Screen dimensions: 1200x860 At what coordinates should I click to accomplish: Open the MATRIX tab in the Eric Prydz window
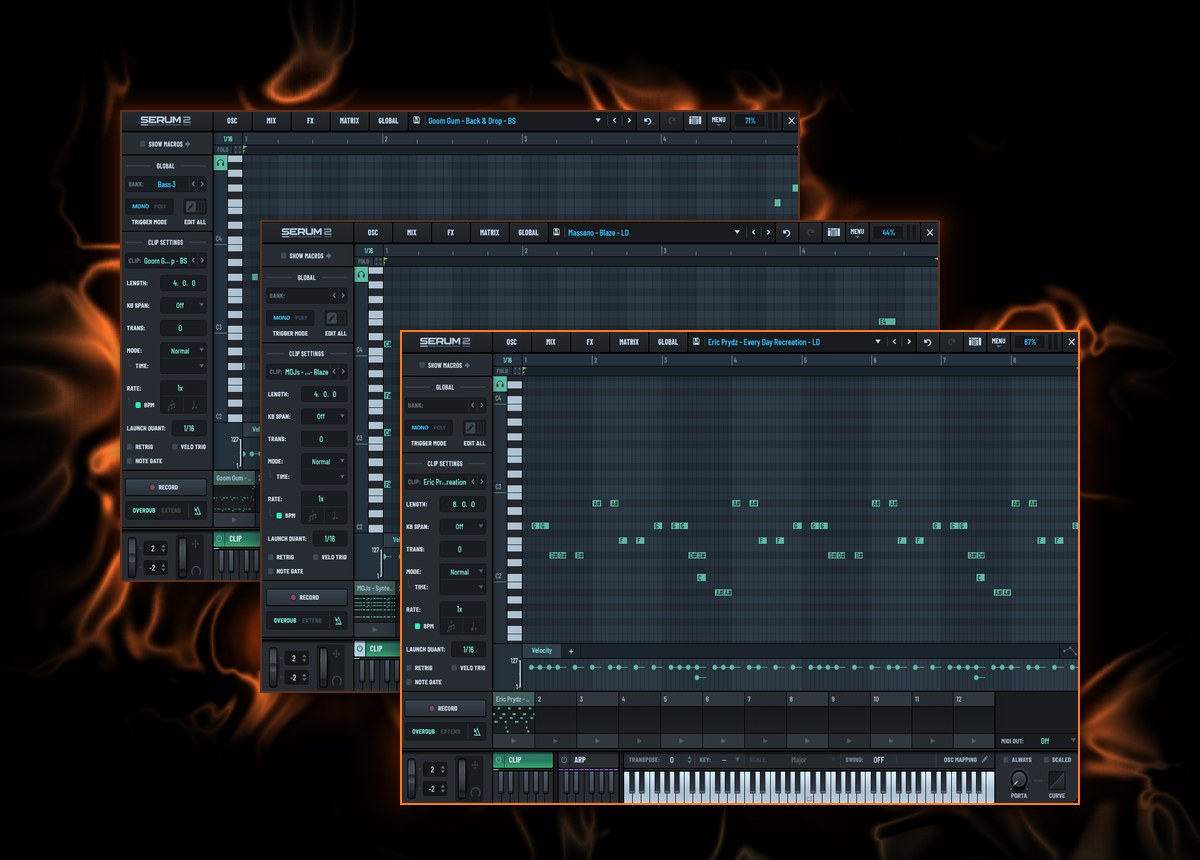[629, 342]
